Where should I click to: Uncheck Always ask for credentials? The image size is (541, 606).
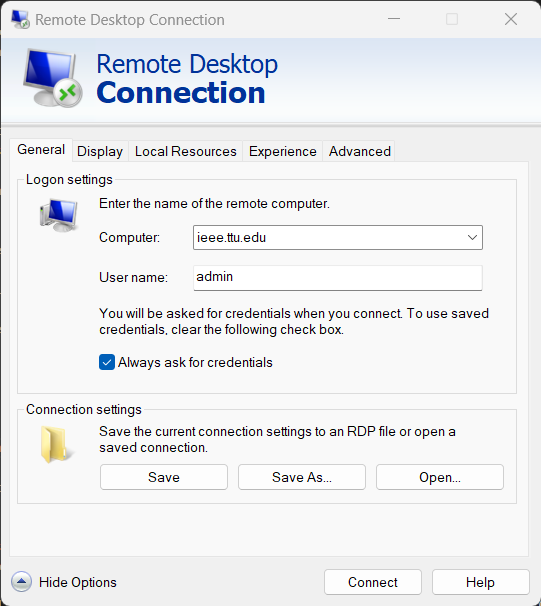tap(107, 363)
